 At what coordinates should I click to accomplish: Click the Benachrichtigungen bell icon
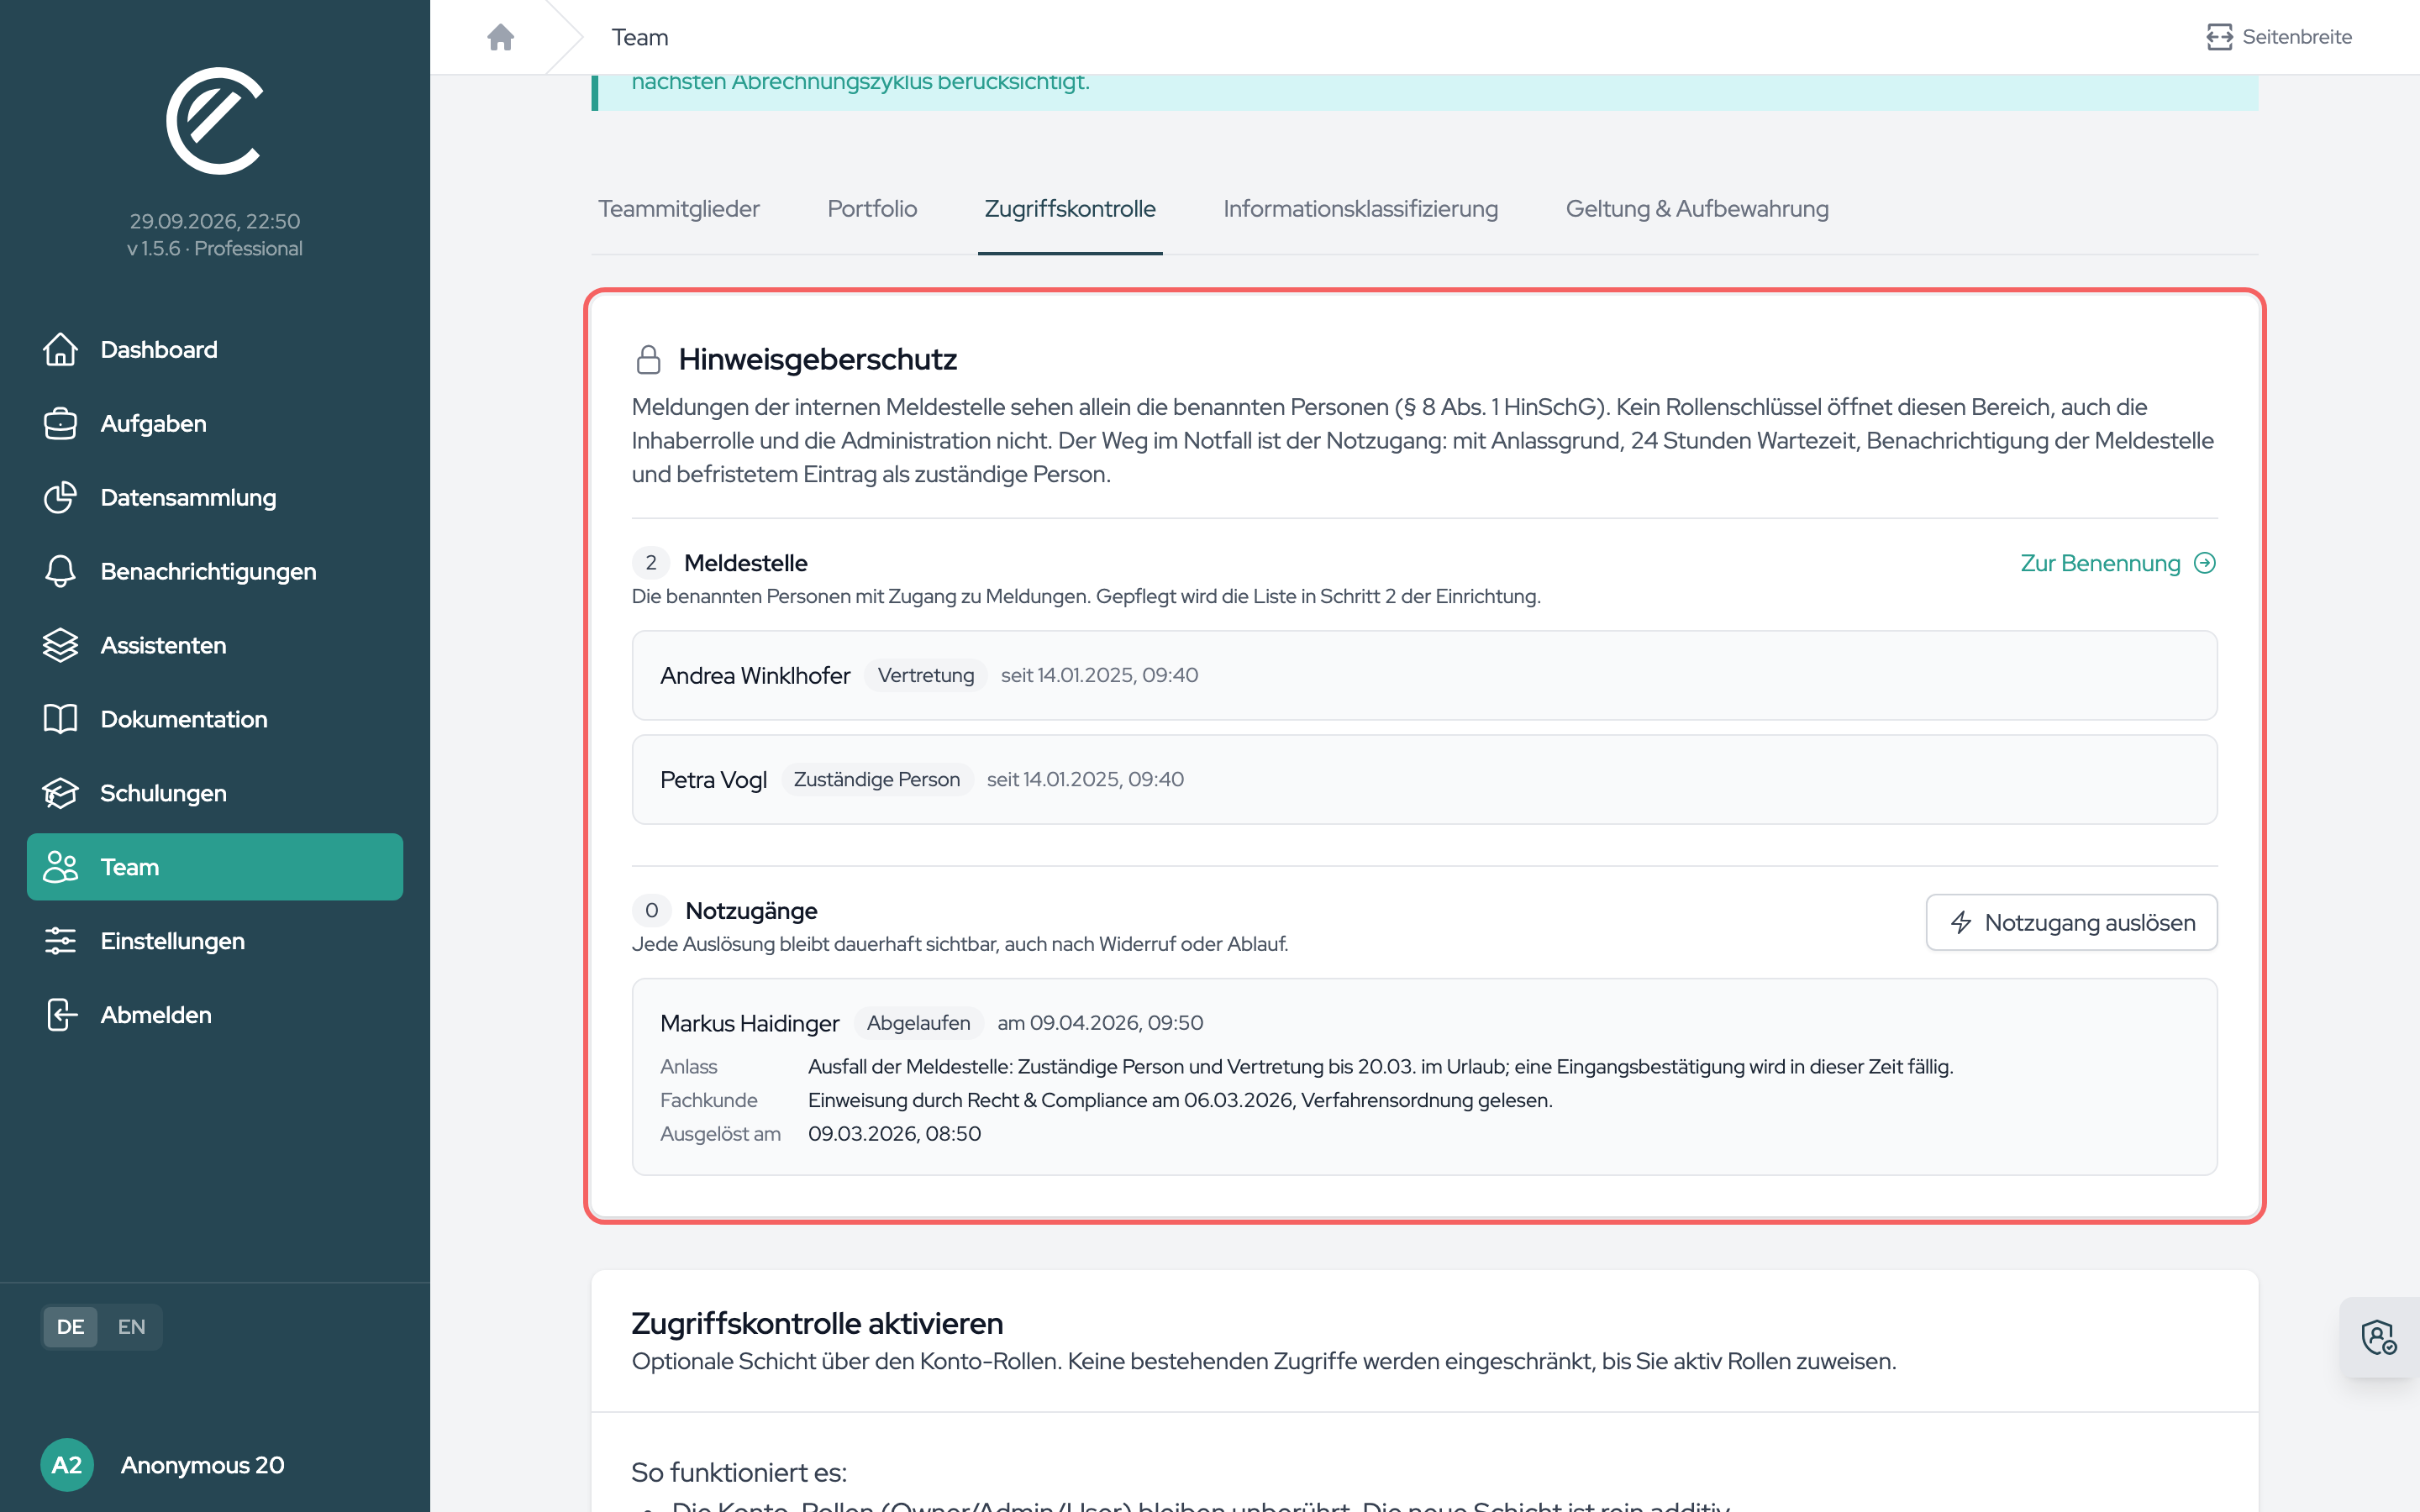pyautogui.click(x=60, y=571)
